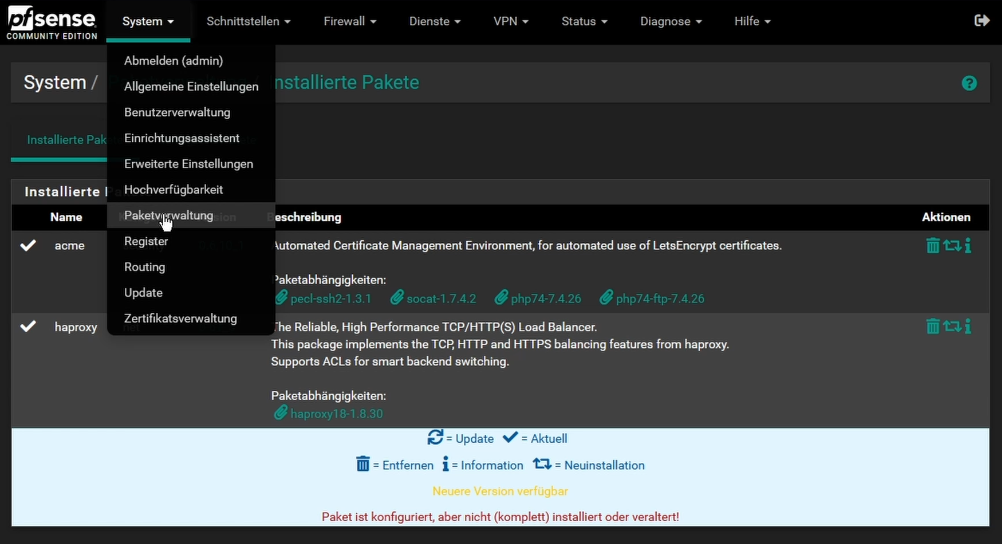Open the php74-7.4.26 dependency link
1002x544 pixels.
[x=546, y=299]
